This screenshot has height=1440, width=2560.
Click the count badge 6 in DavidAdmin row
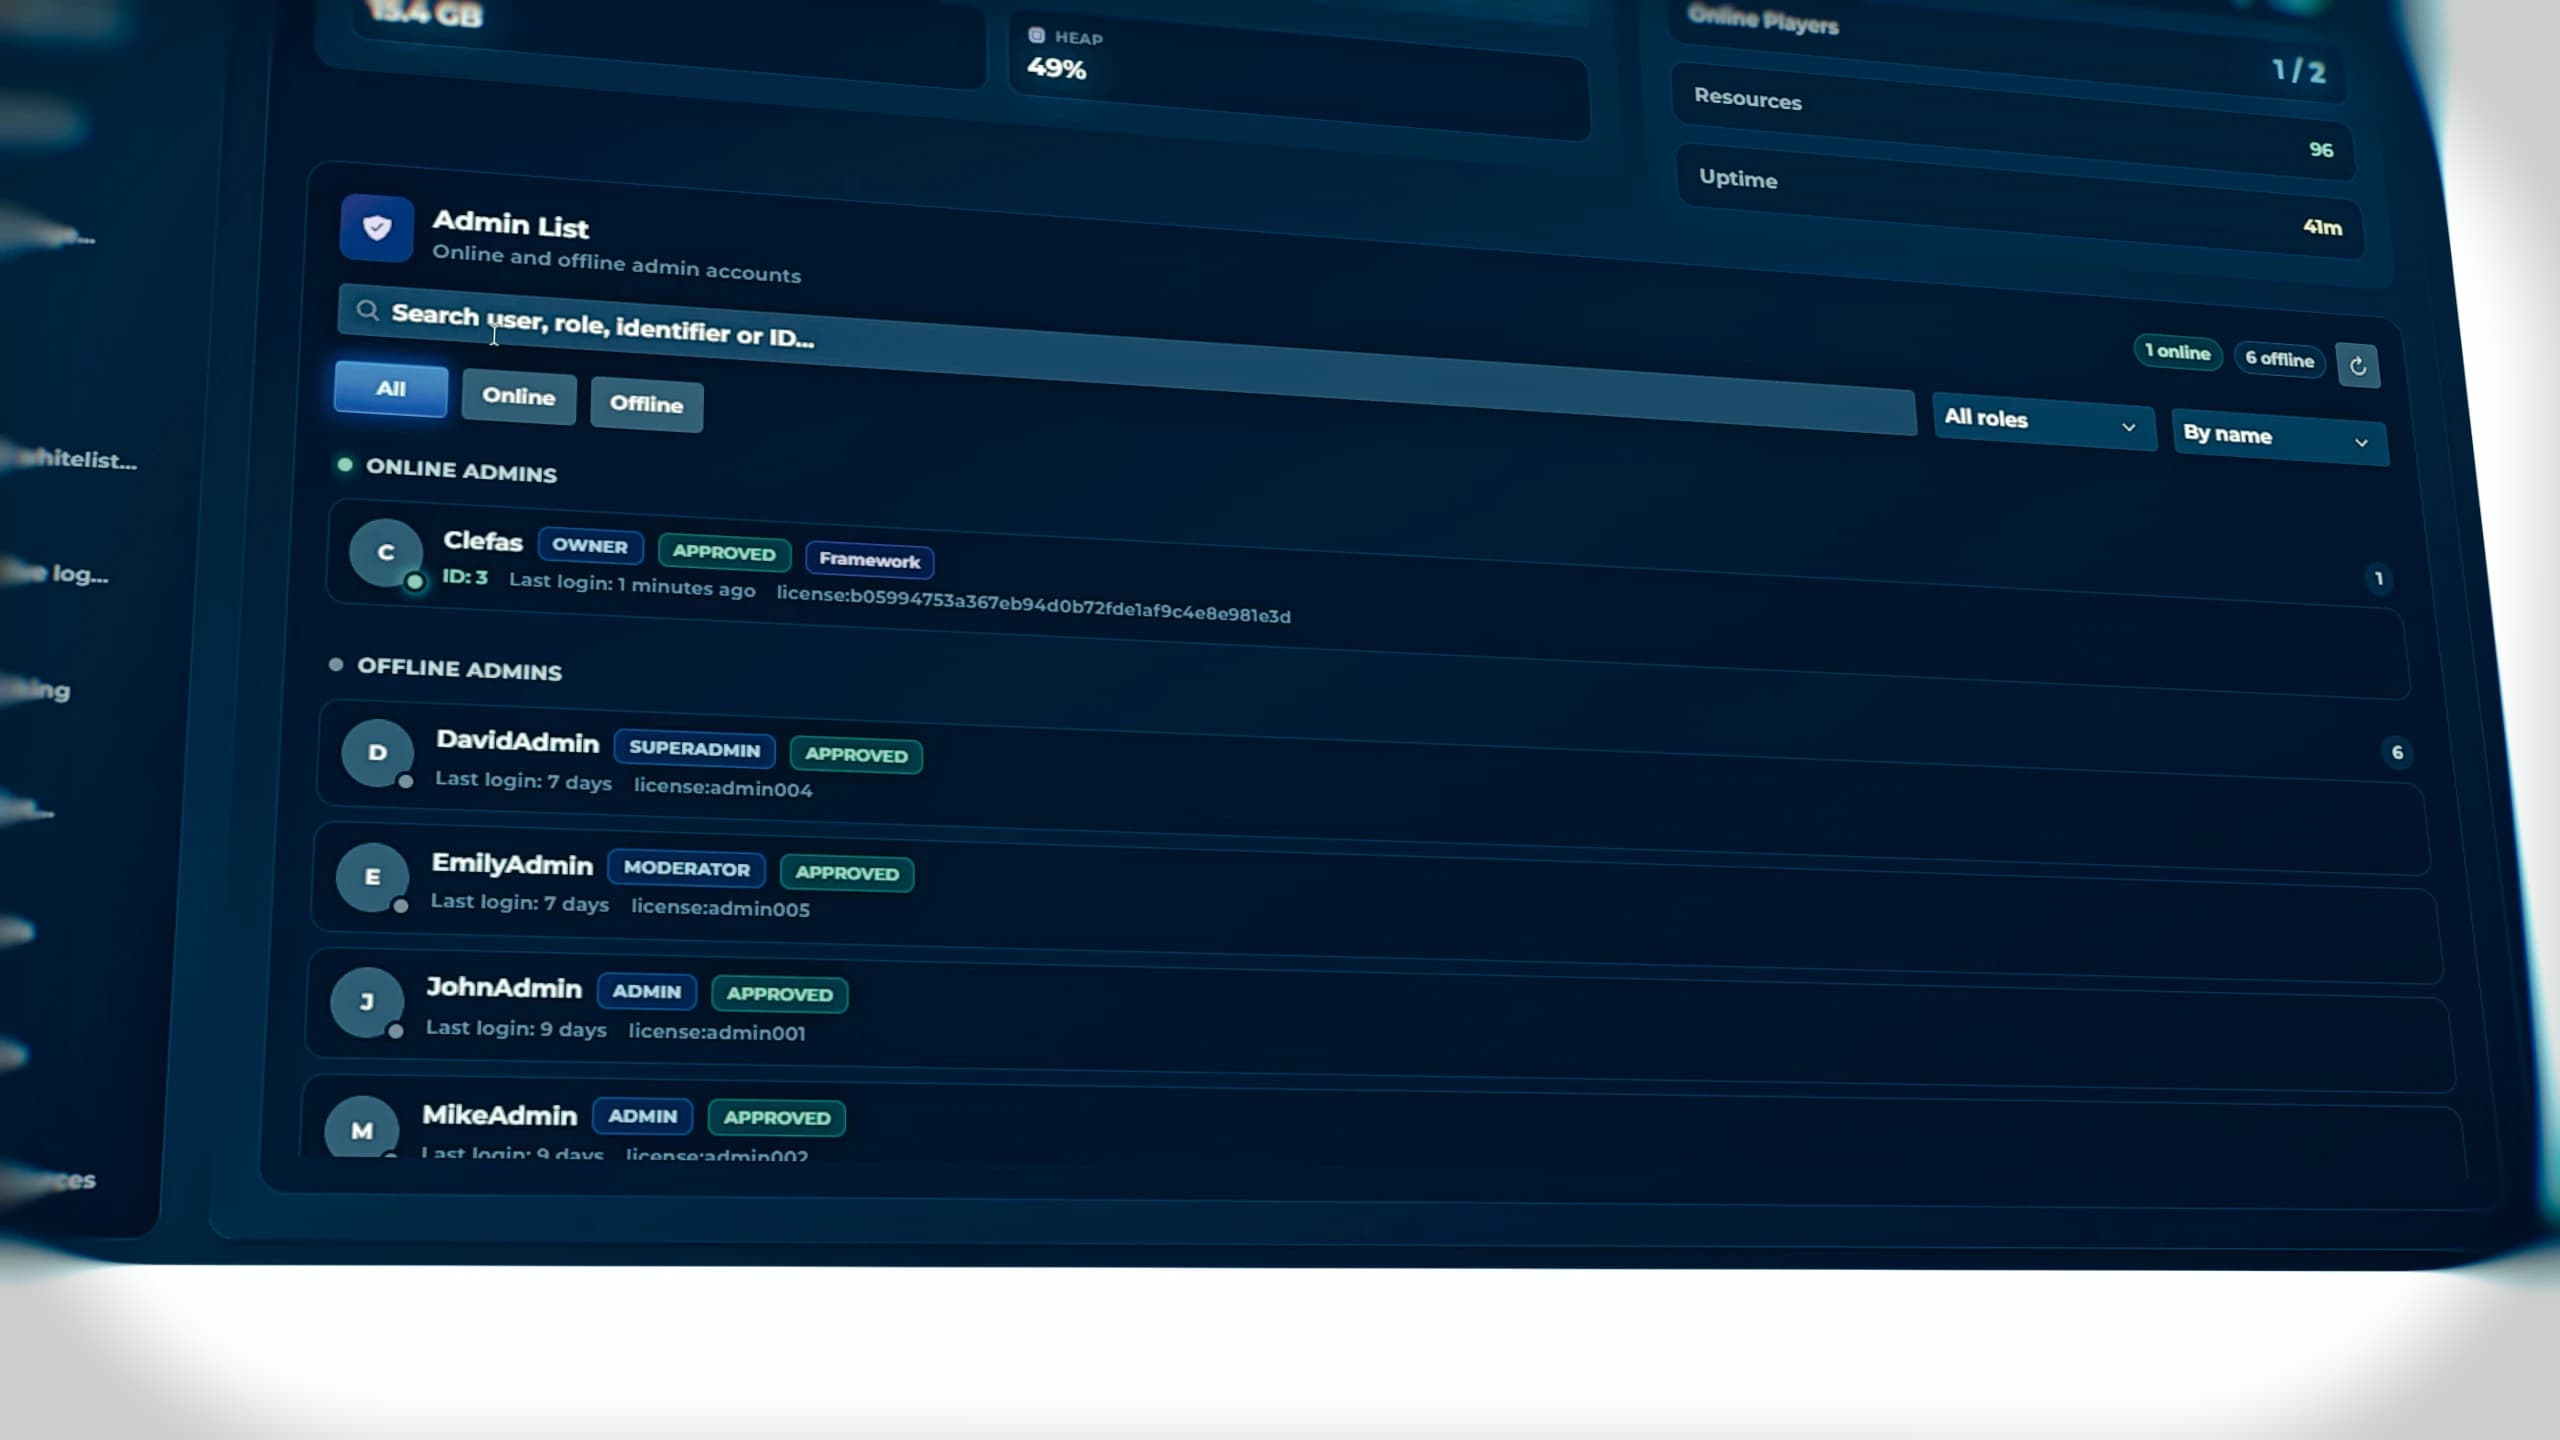[x=2396, y=753]
